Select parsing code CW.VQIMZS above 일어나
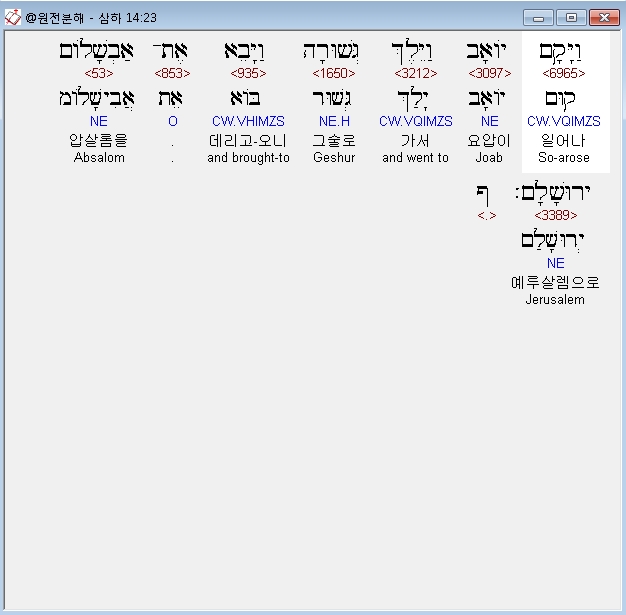This screenshot has width=626, height=615. [x=564, y=121]
